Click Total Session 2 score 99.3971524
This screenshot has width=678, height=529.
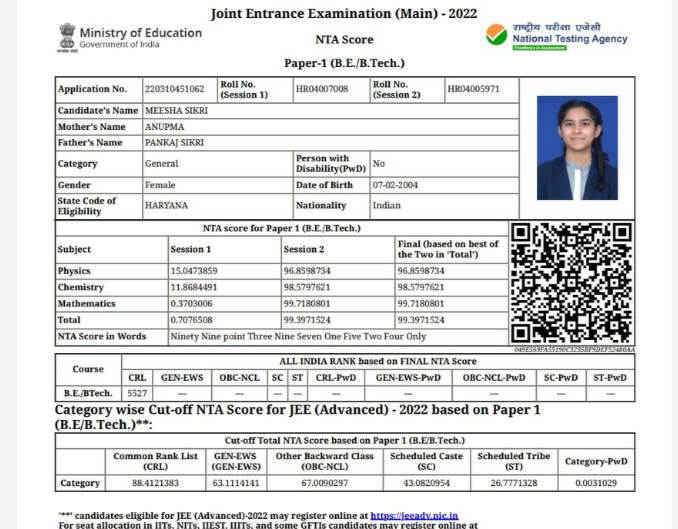[307, 321]
